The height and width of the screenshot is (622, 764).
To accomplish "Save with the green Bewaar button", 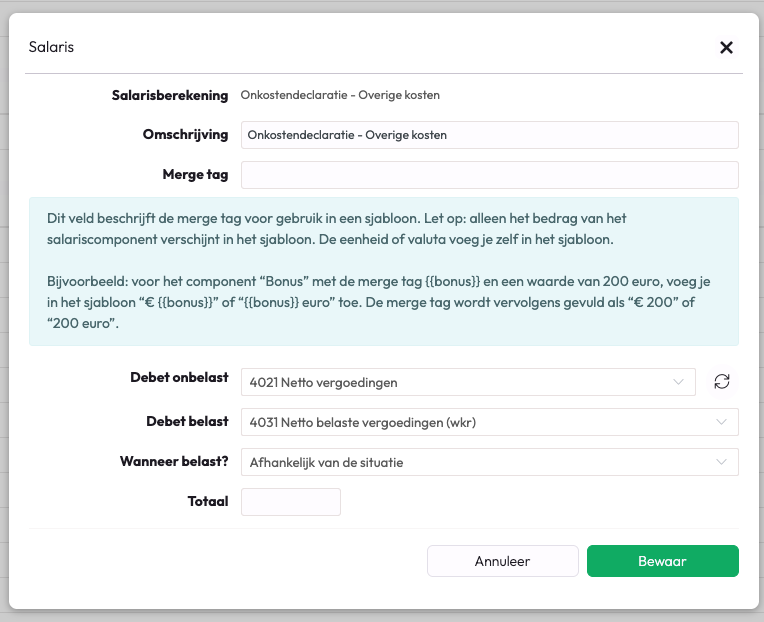I will (x=662, y=561).
